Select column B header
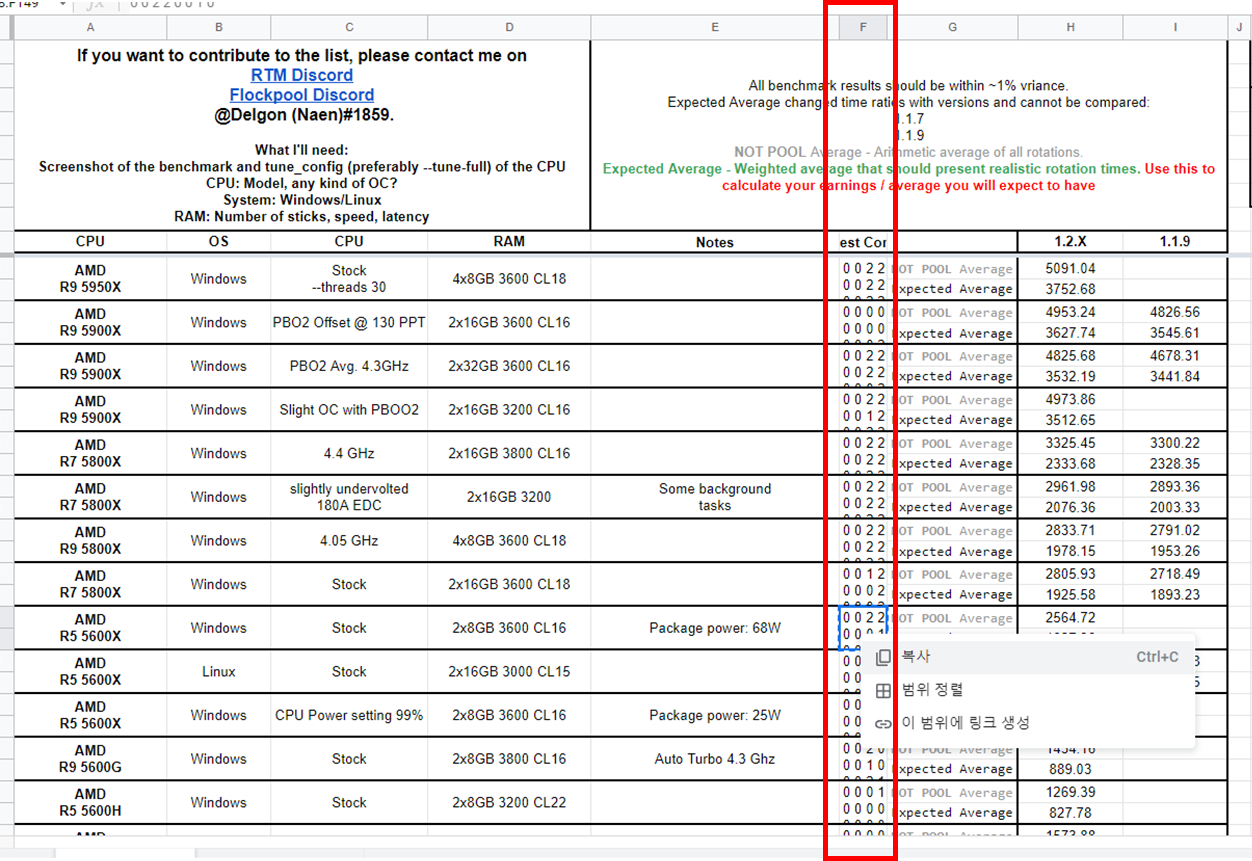 point(218,28)
